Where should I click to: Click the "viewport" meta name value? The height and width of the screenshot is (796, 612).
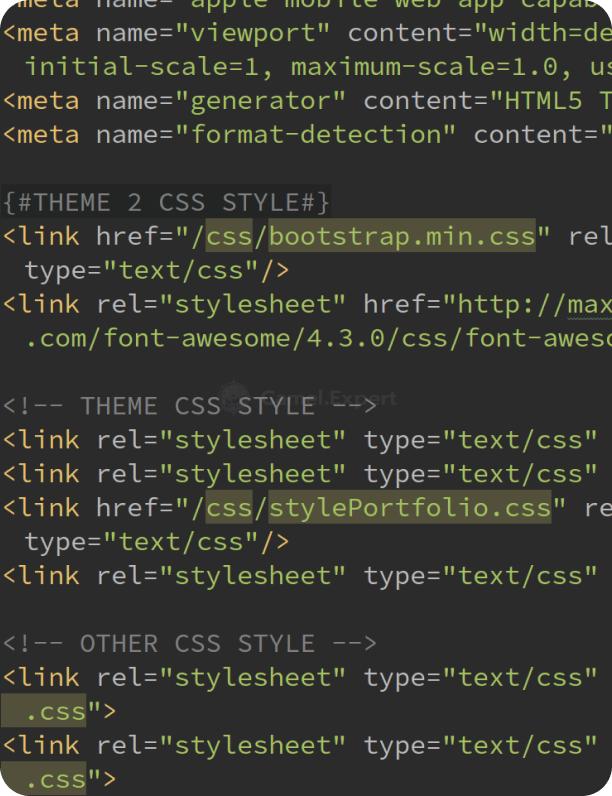[254, 32]
